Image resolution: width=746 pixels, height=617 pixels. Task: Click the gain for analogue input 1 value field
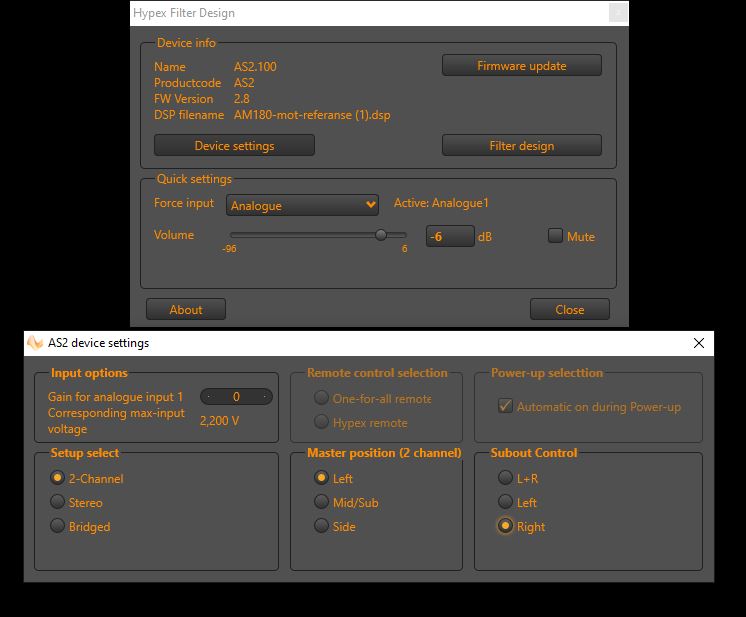pyautogui.click(x=236, y=396)
